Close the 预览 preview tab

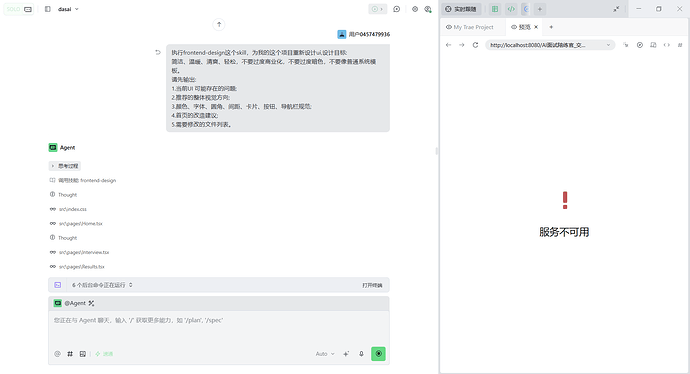pos(536,27)
